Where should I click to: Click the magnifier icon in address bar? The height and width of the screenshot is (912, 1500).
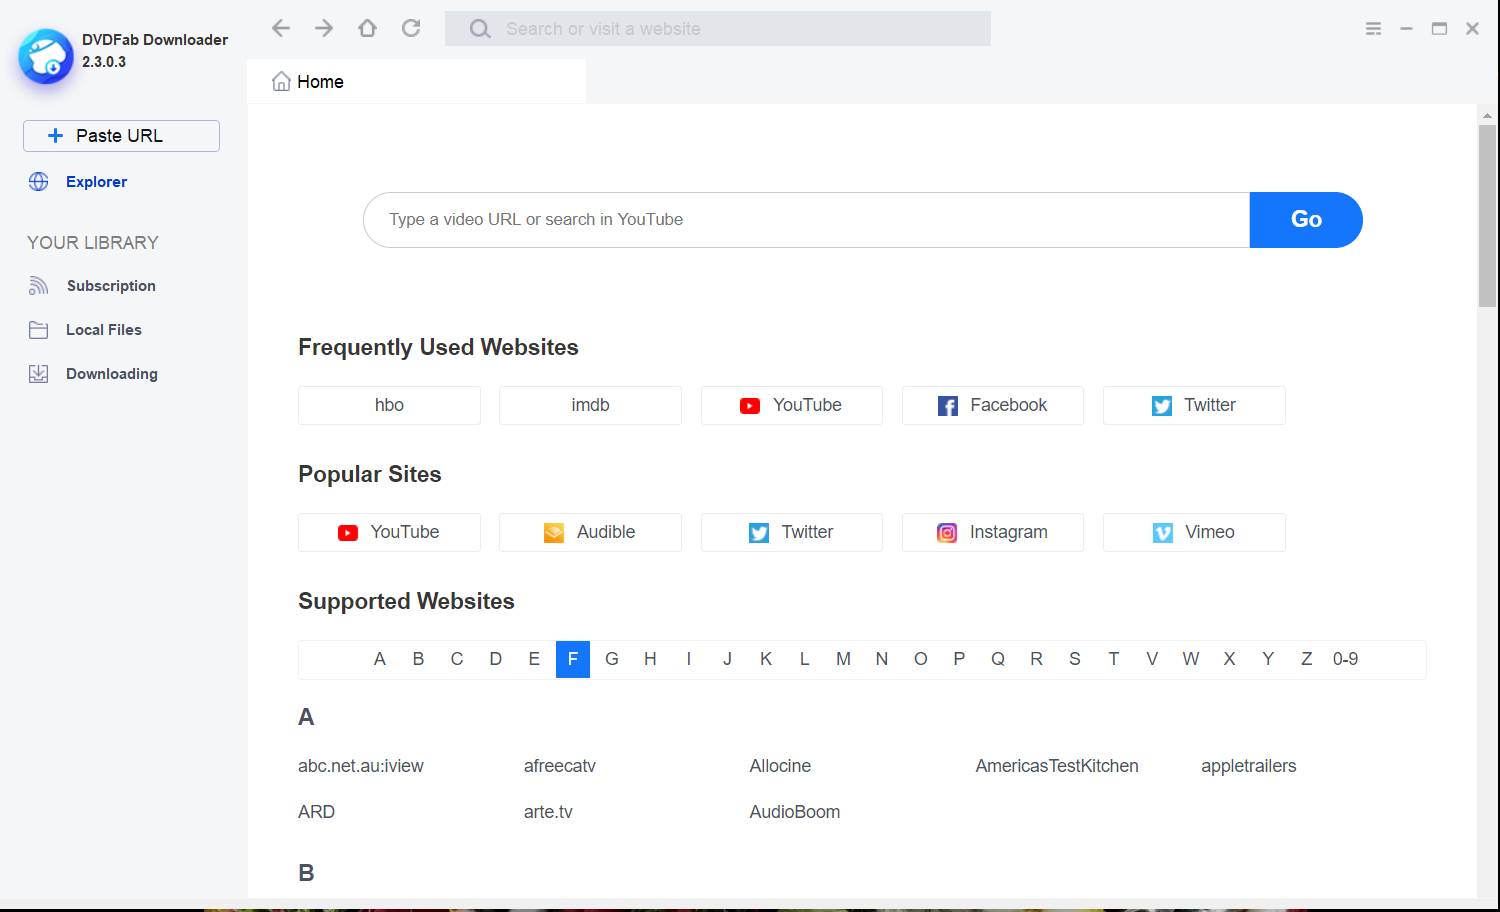[x=480, y=29]
